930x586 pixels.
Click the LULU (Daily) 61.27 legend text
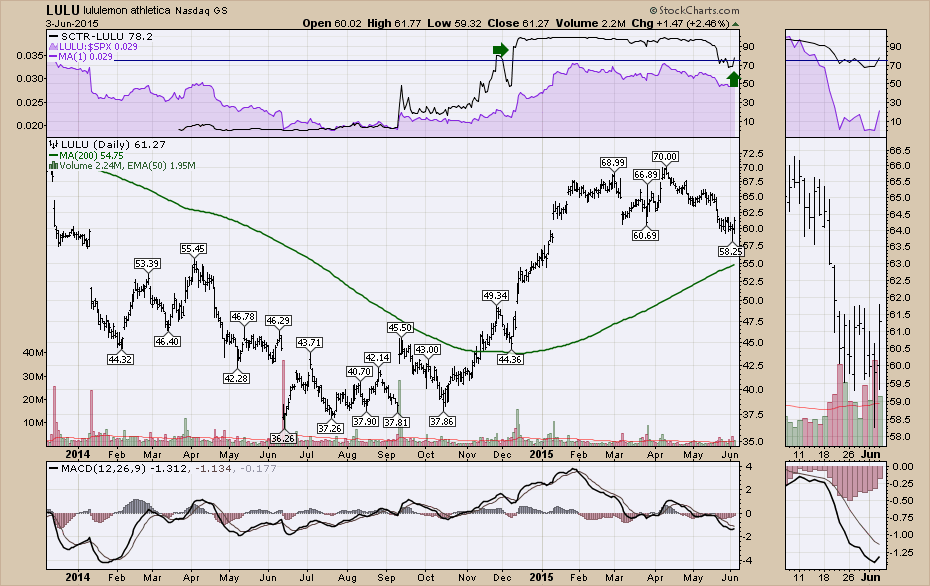click(113, 144)
